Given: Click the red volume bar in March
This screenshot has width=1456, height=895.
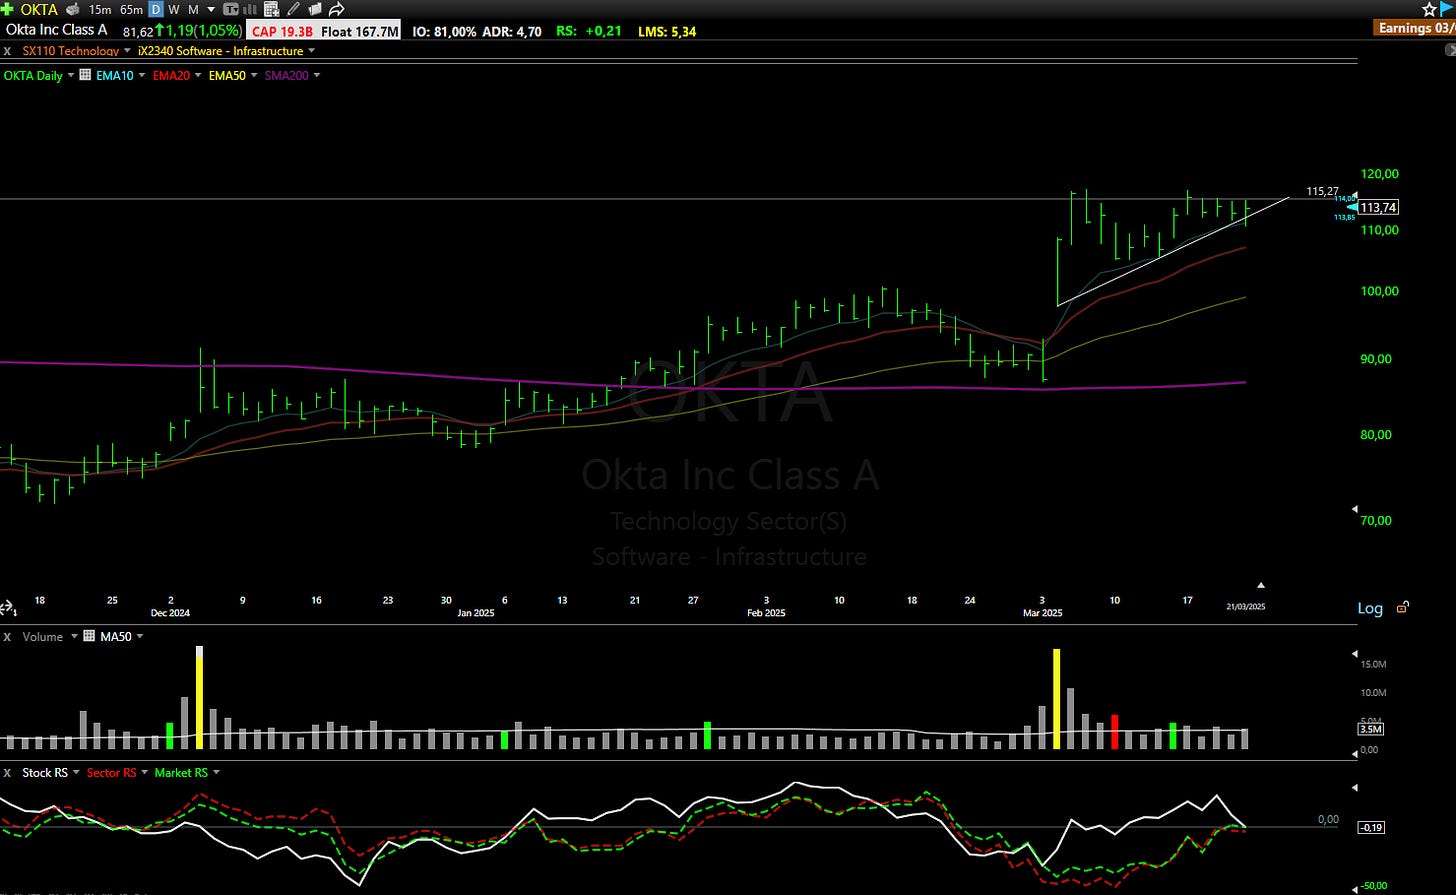Looking at the screenshot, I should coord(1114,732).
